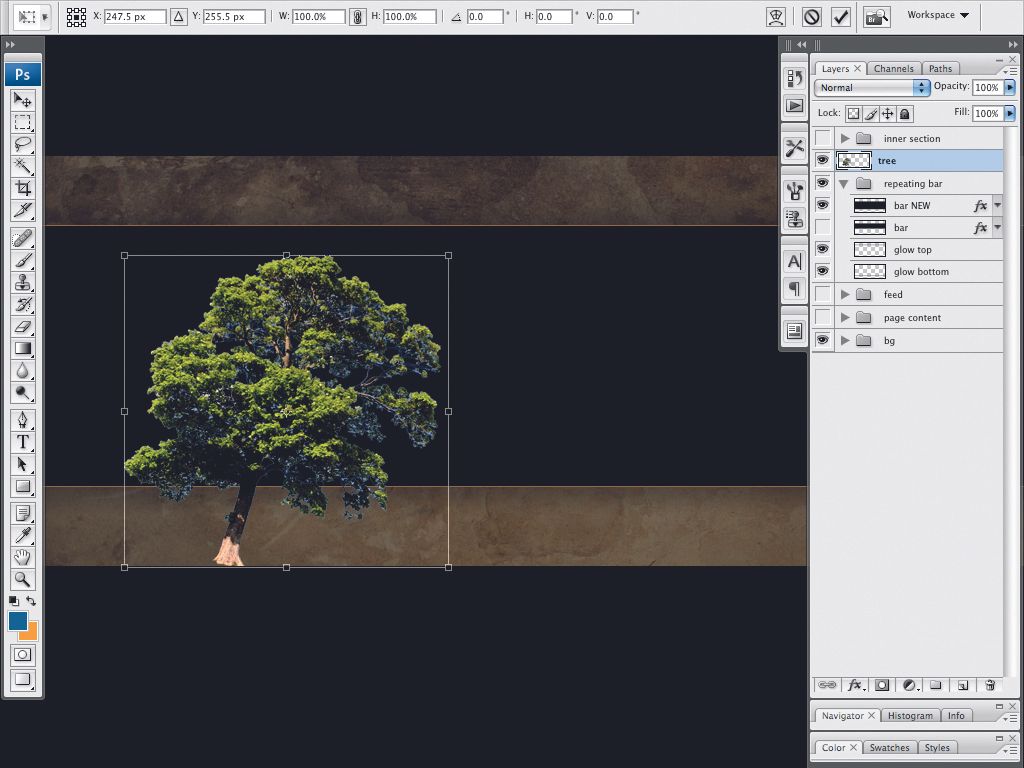Screen dimensions: 1024x768
Task: Click the blue foreground color swatch
Action: 16,621
